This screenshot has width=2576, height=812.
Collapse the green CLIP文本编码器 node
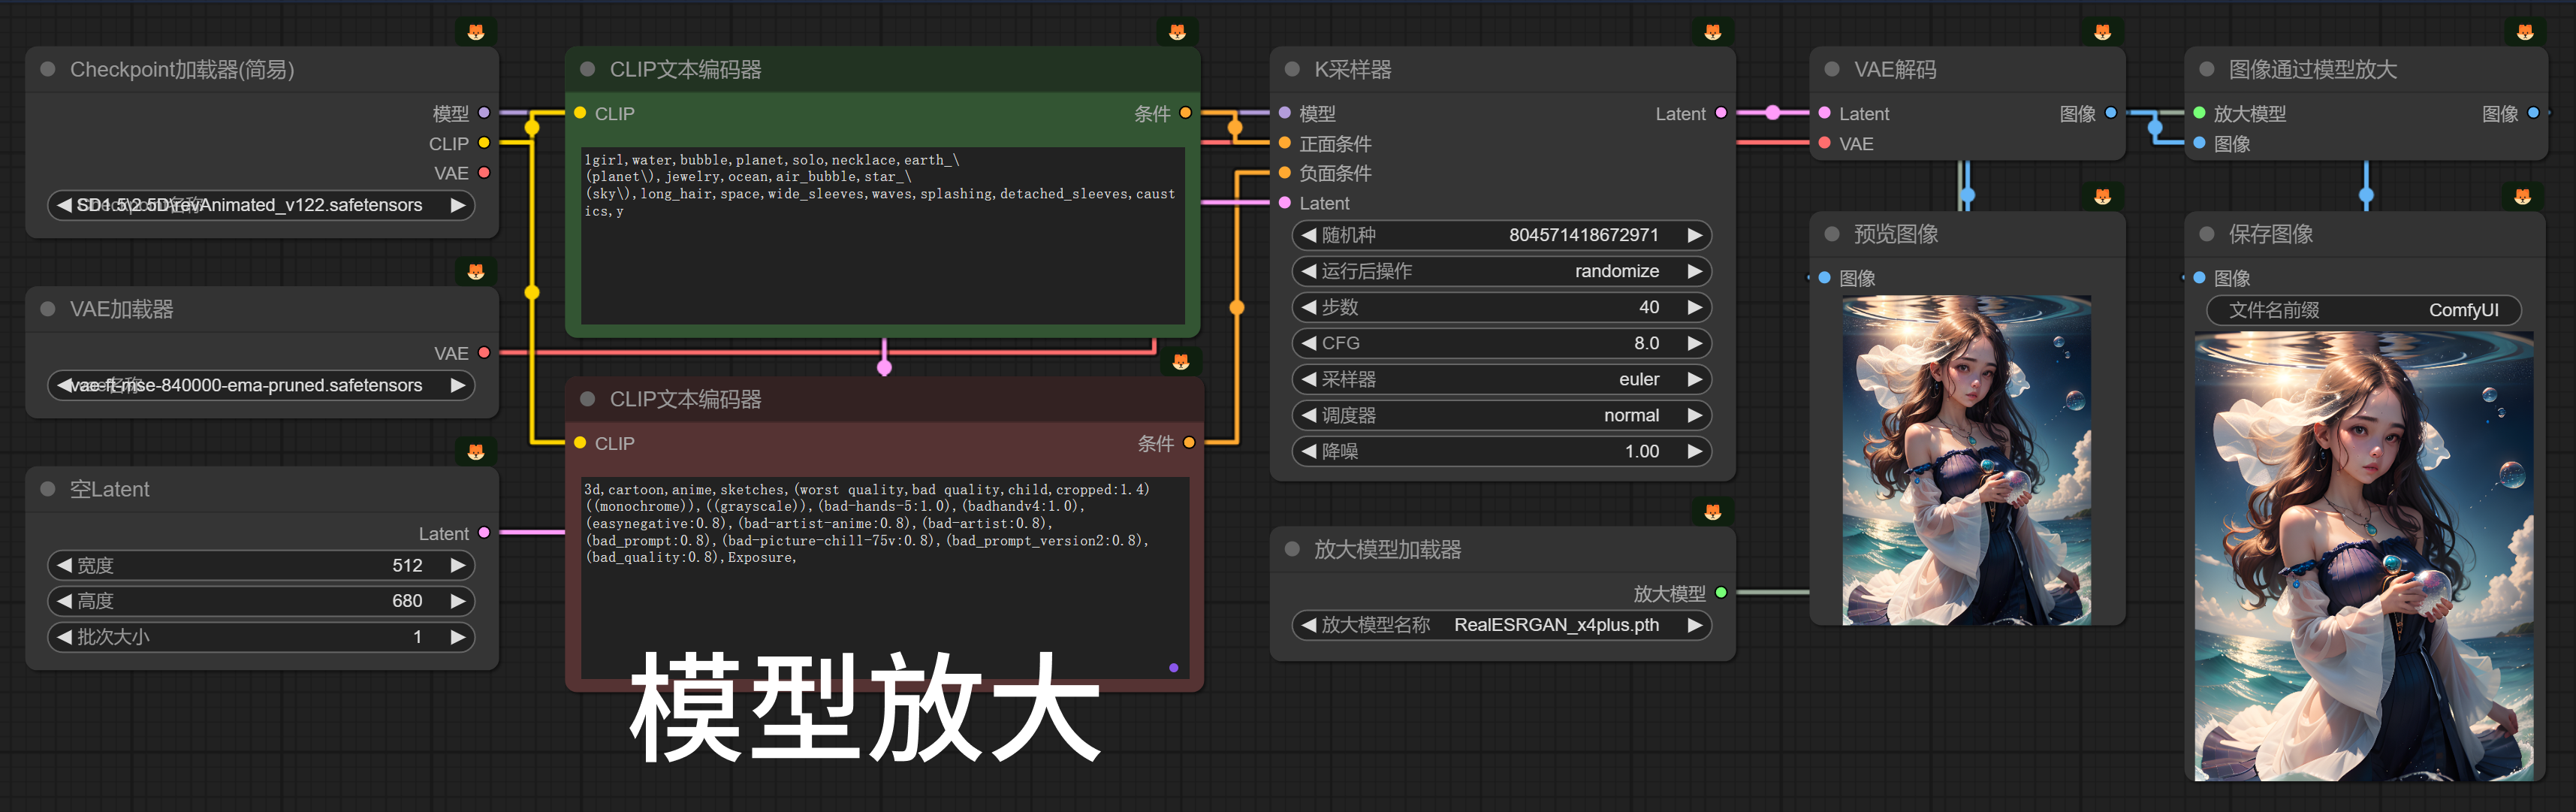pyautogui.click(x=588, y=69)
